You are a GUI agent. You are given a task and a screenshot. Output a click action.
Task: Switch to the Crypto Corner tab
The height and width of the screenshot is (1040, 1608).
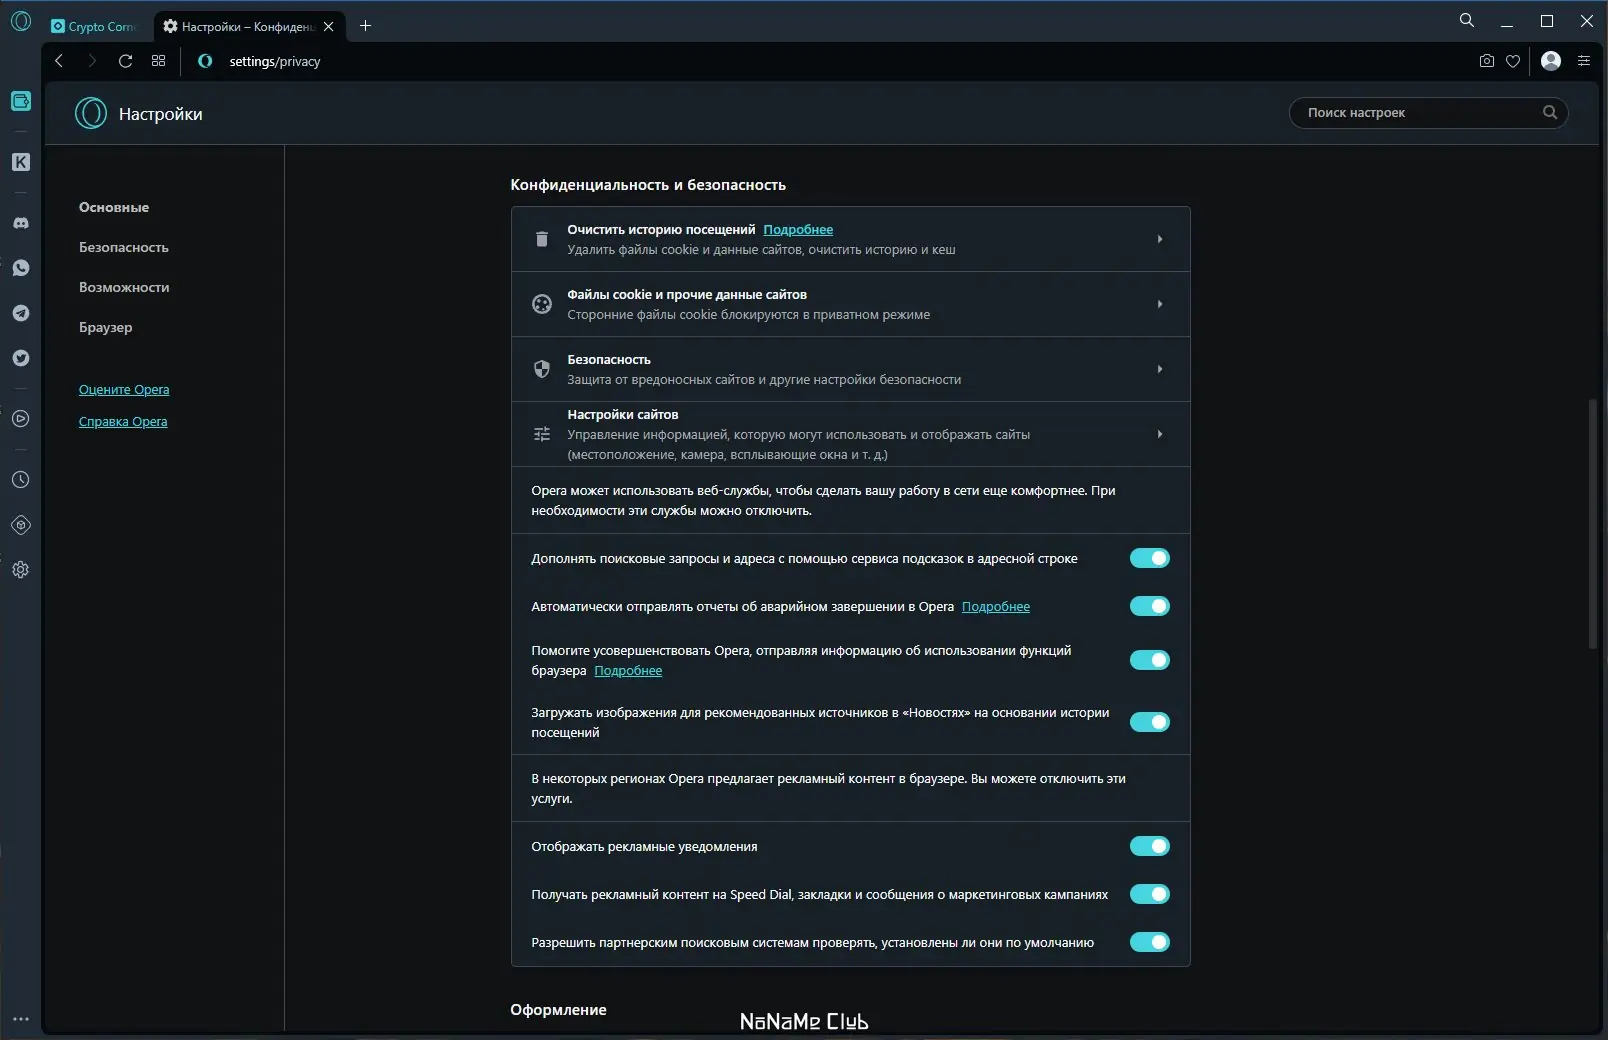click(x=94, y=27)
